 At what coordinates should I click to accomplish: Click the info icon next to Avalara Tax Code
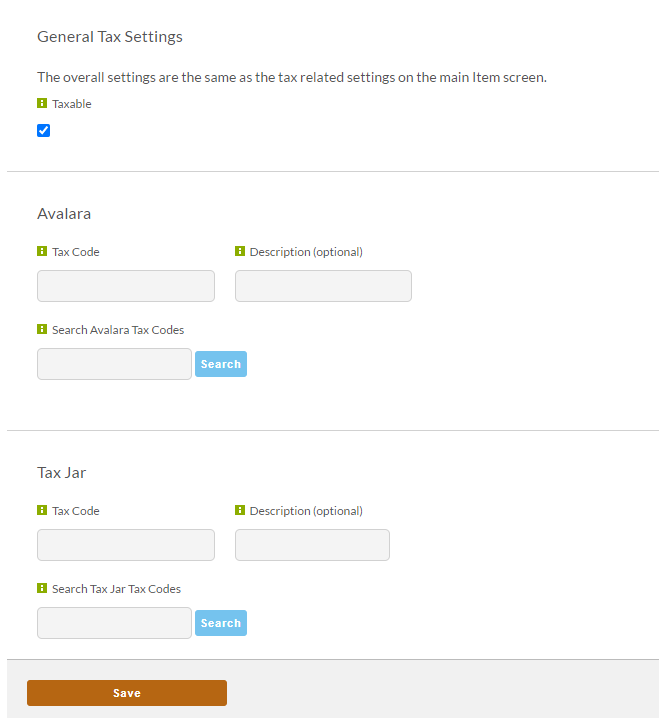click(x=42, y=251)
